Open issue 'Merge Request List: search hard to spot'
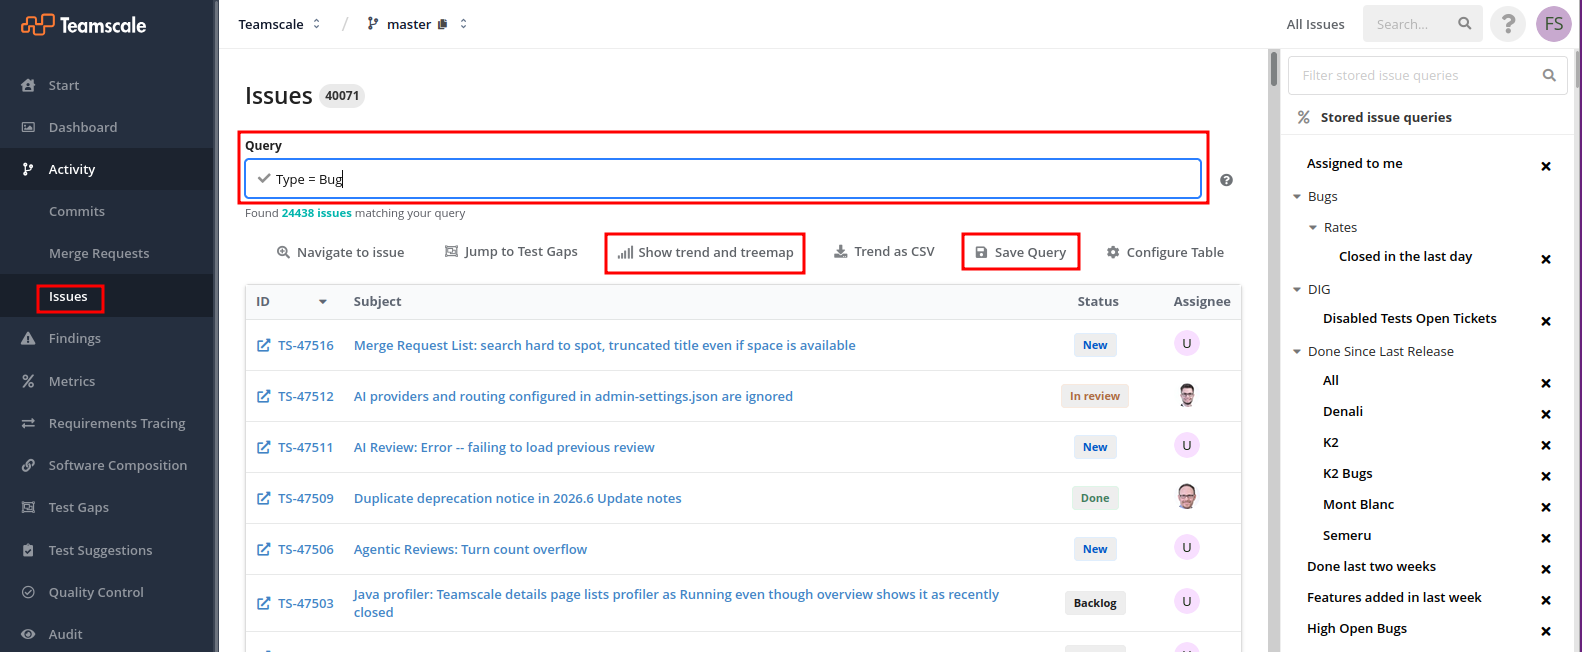 (604, 345)
